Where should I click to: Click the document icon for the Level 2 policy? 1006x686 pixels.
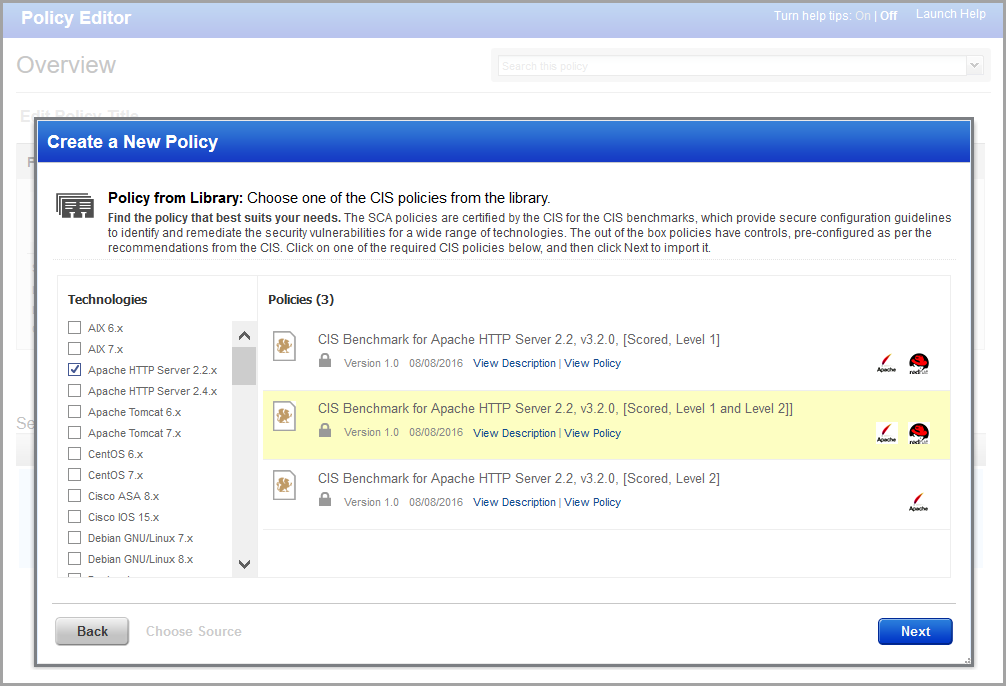pos(284,486)
